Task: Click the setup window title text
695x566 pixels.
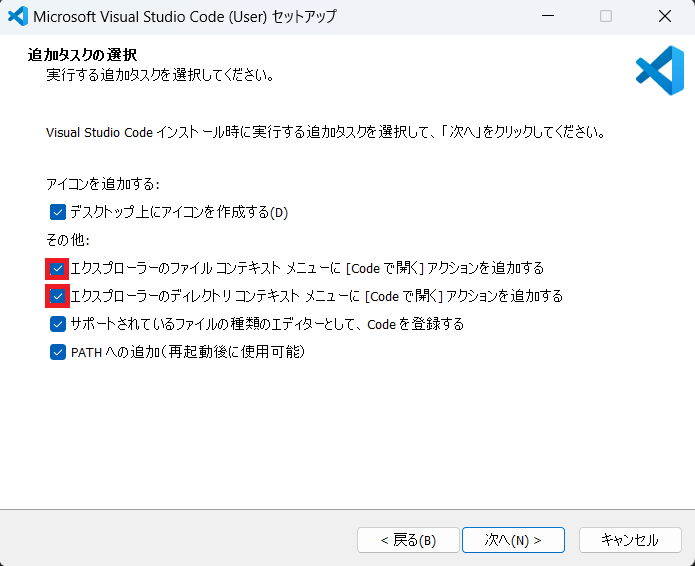Action: 185,16
